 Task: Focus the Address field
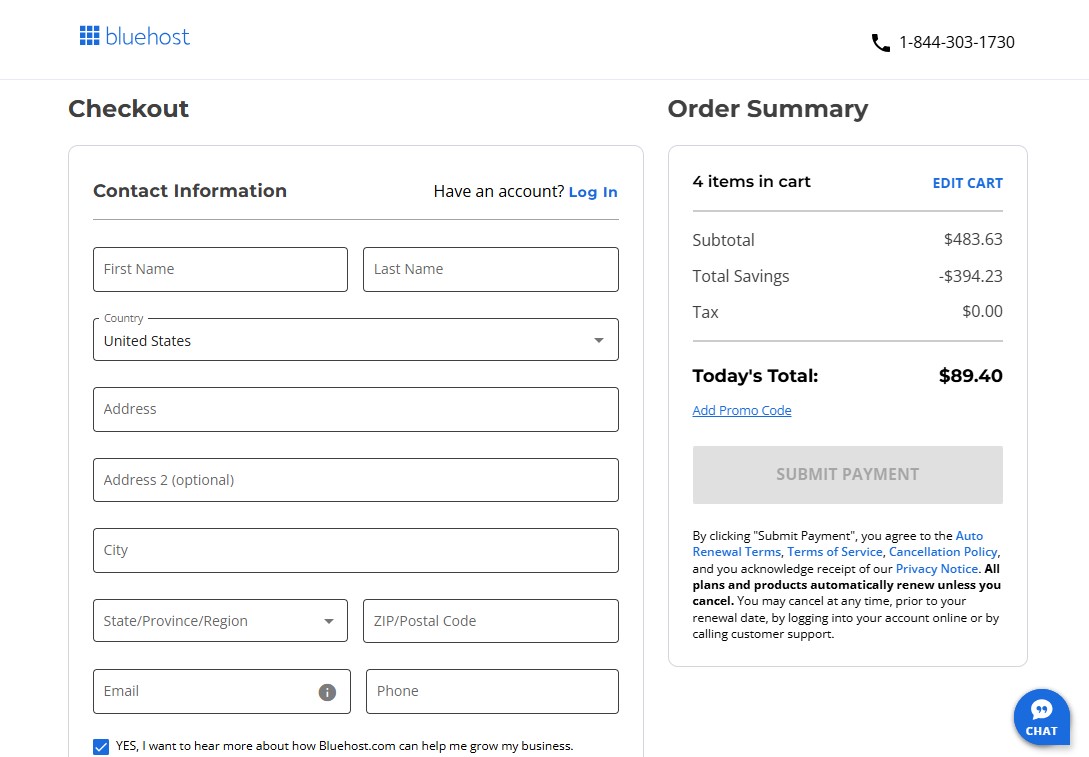pyautogui.click(x=356, y=410)
